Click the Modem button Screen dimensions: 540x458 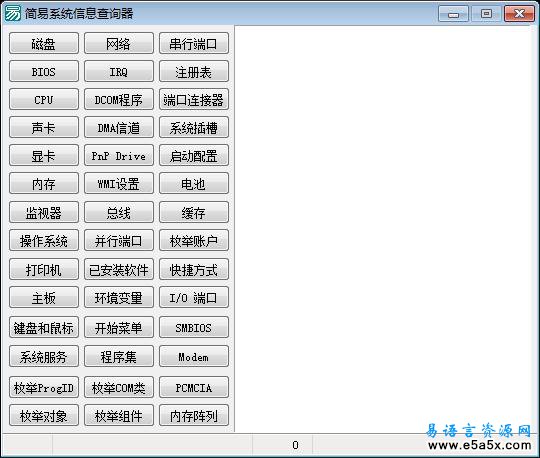[x=194, y=356]
